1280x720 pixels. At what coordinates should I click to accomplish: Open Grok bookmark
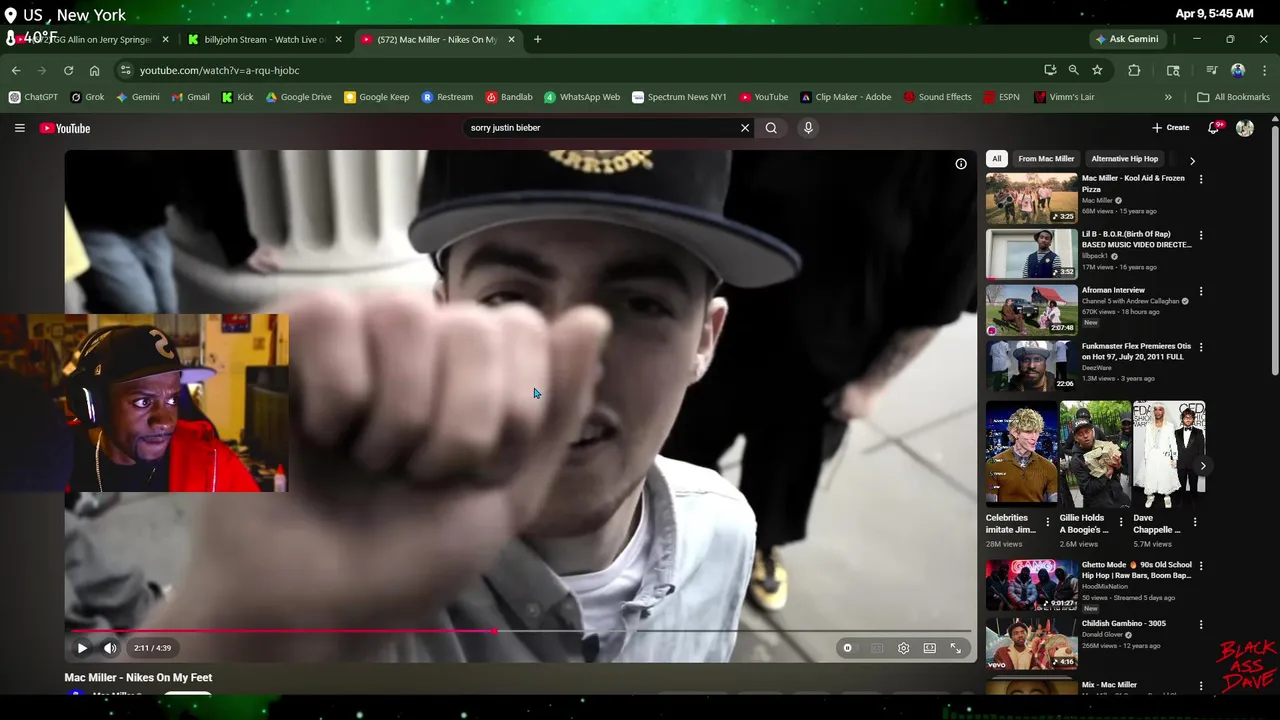tap(88, 97)
